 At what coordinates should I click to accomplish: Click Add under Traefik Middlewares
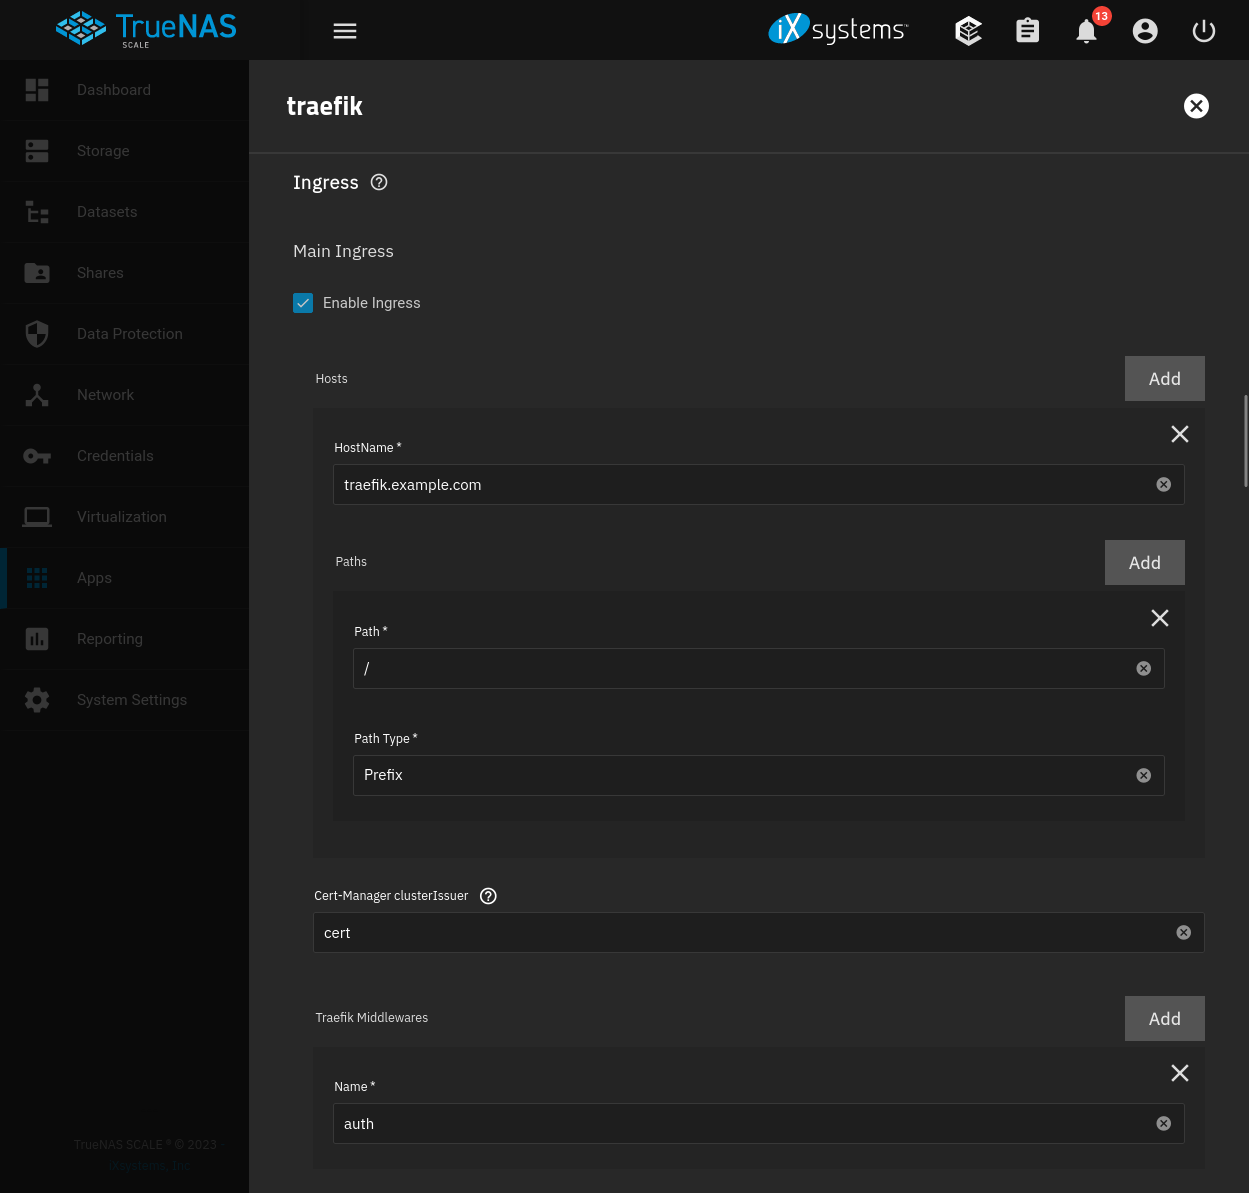coord(1164,1018)
